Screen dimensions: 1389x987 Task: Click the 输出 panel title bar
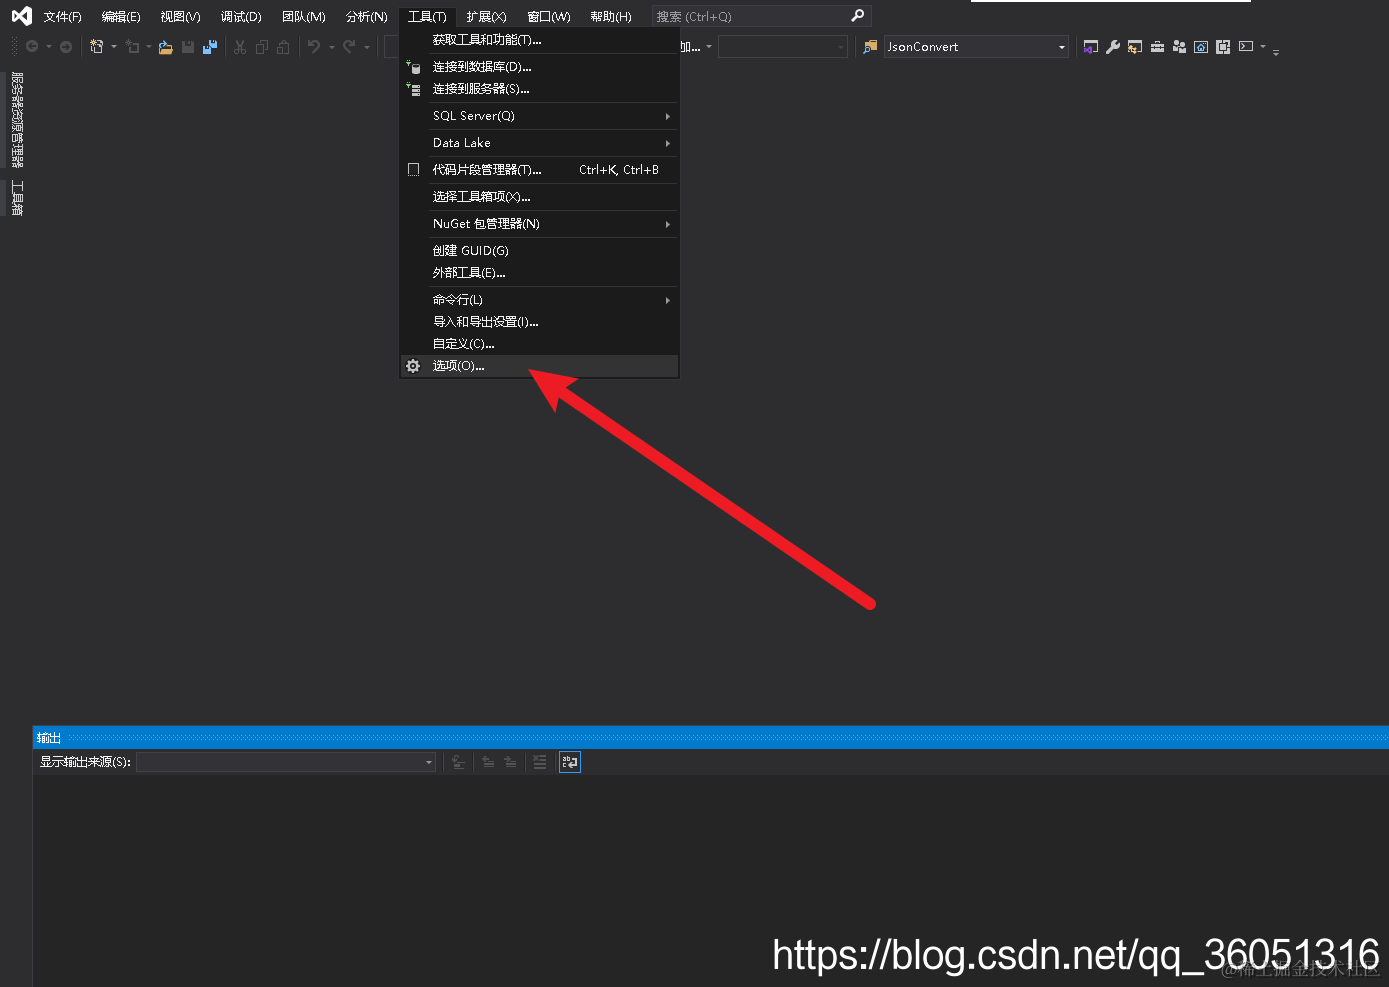point(711,738)
